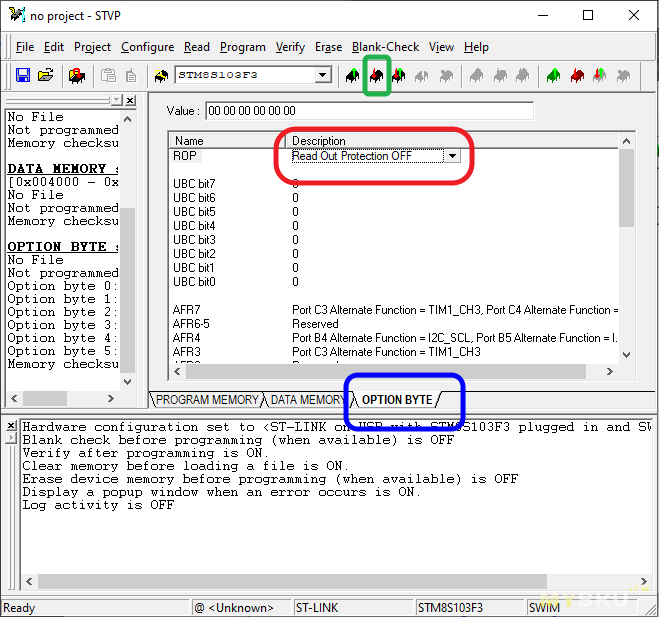Image resolution: width=659 pixels, height=617 pixels.
Task: Click the Description column header
Action: (319, 141)
